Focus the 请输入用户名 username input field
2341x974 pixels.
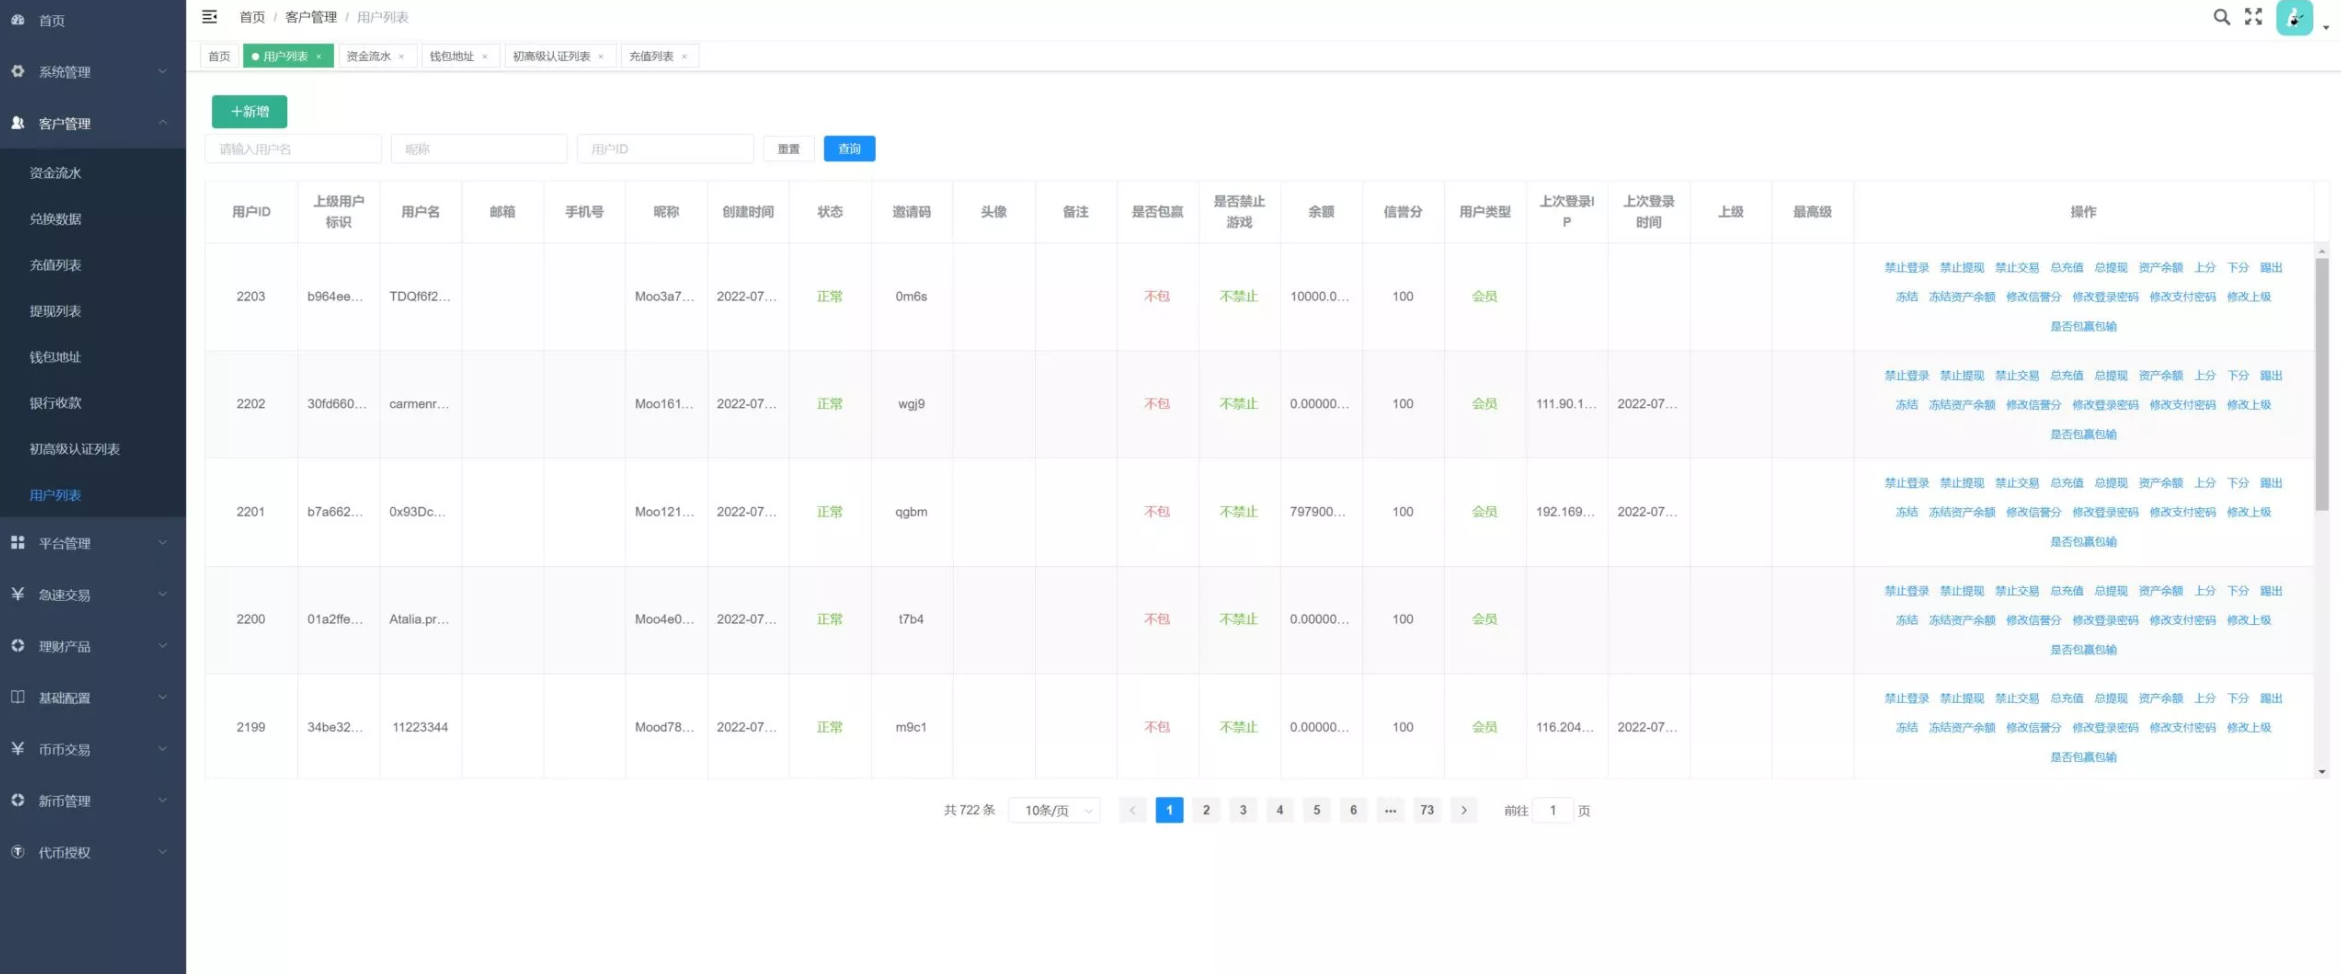coord(293,149)
